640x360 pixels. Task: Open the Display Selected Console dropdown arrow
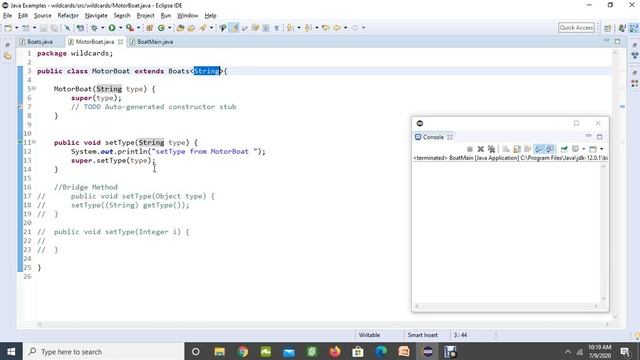pyautogui.click(x=584, y=149)
